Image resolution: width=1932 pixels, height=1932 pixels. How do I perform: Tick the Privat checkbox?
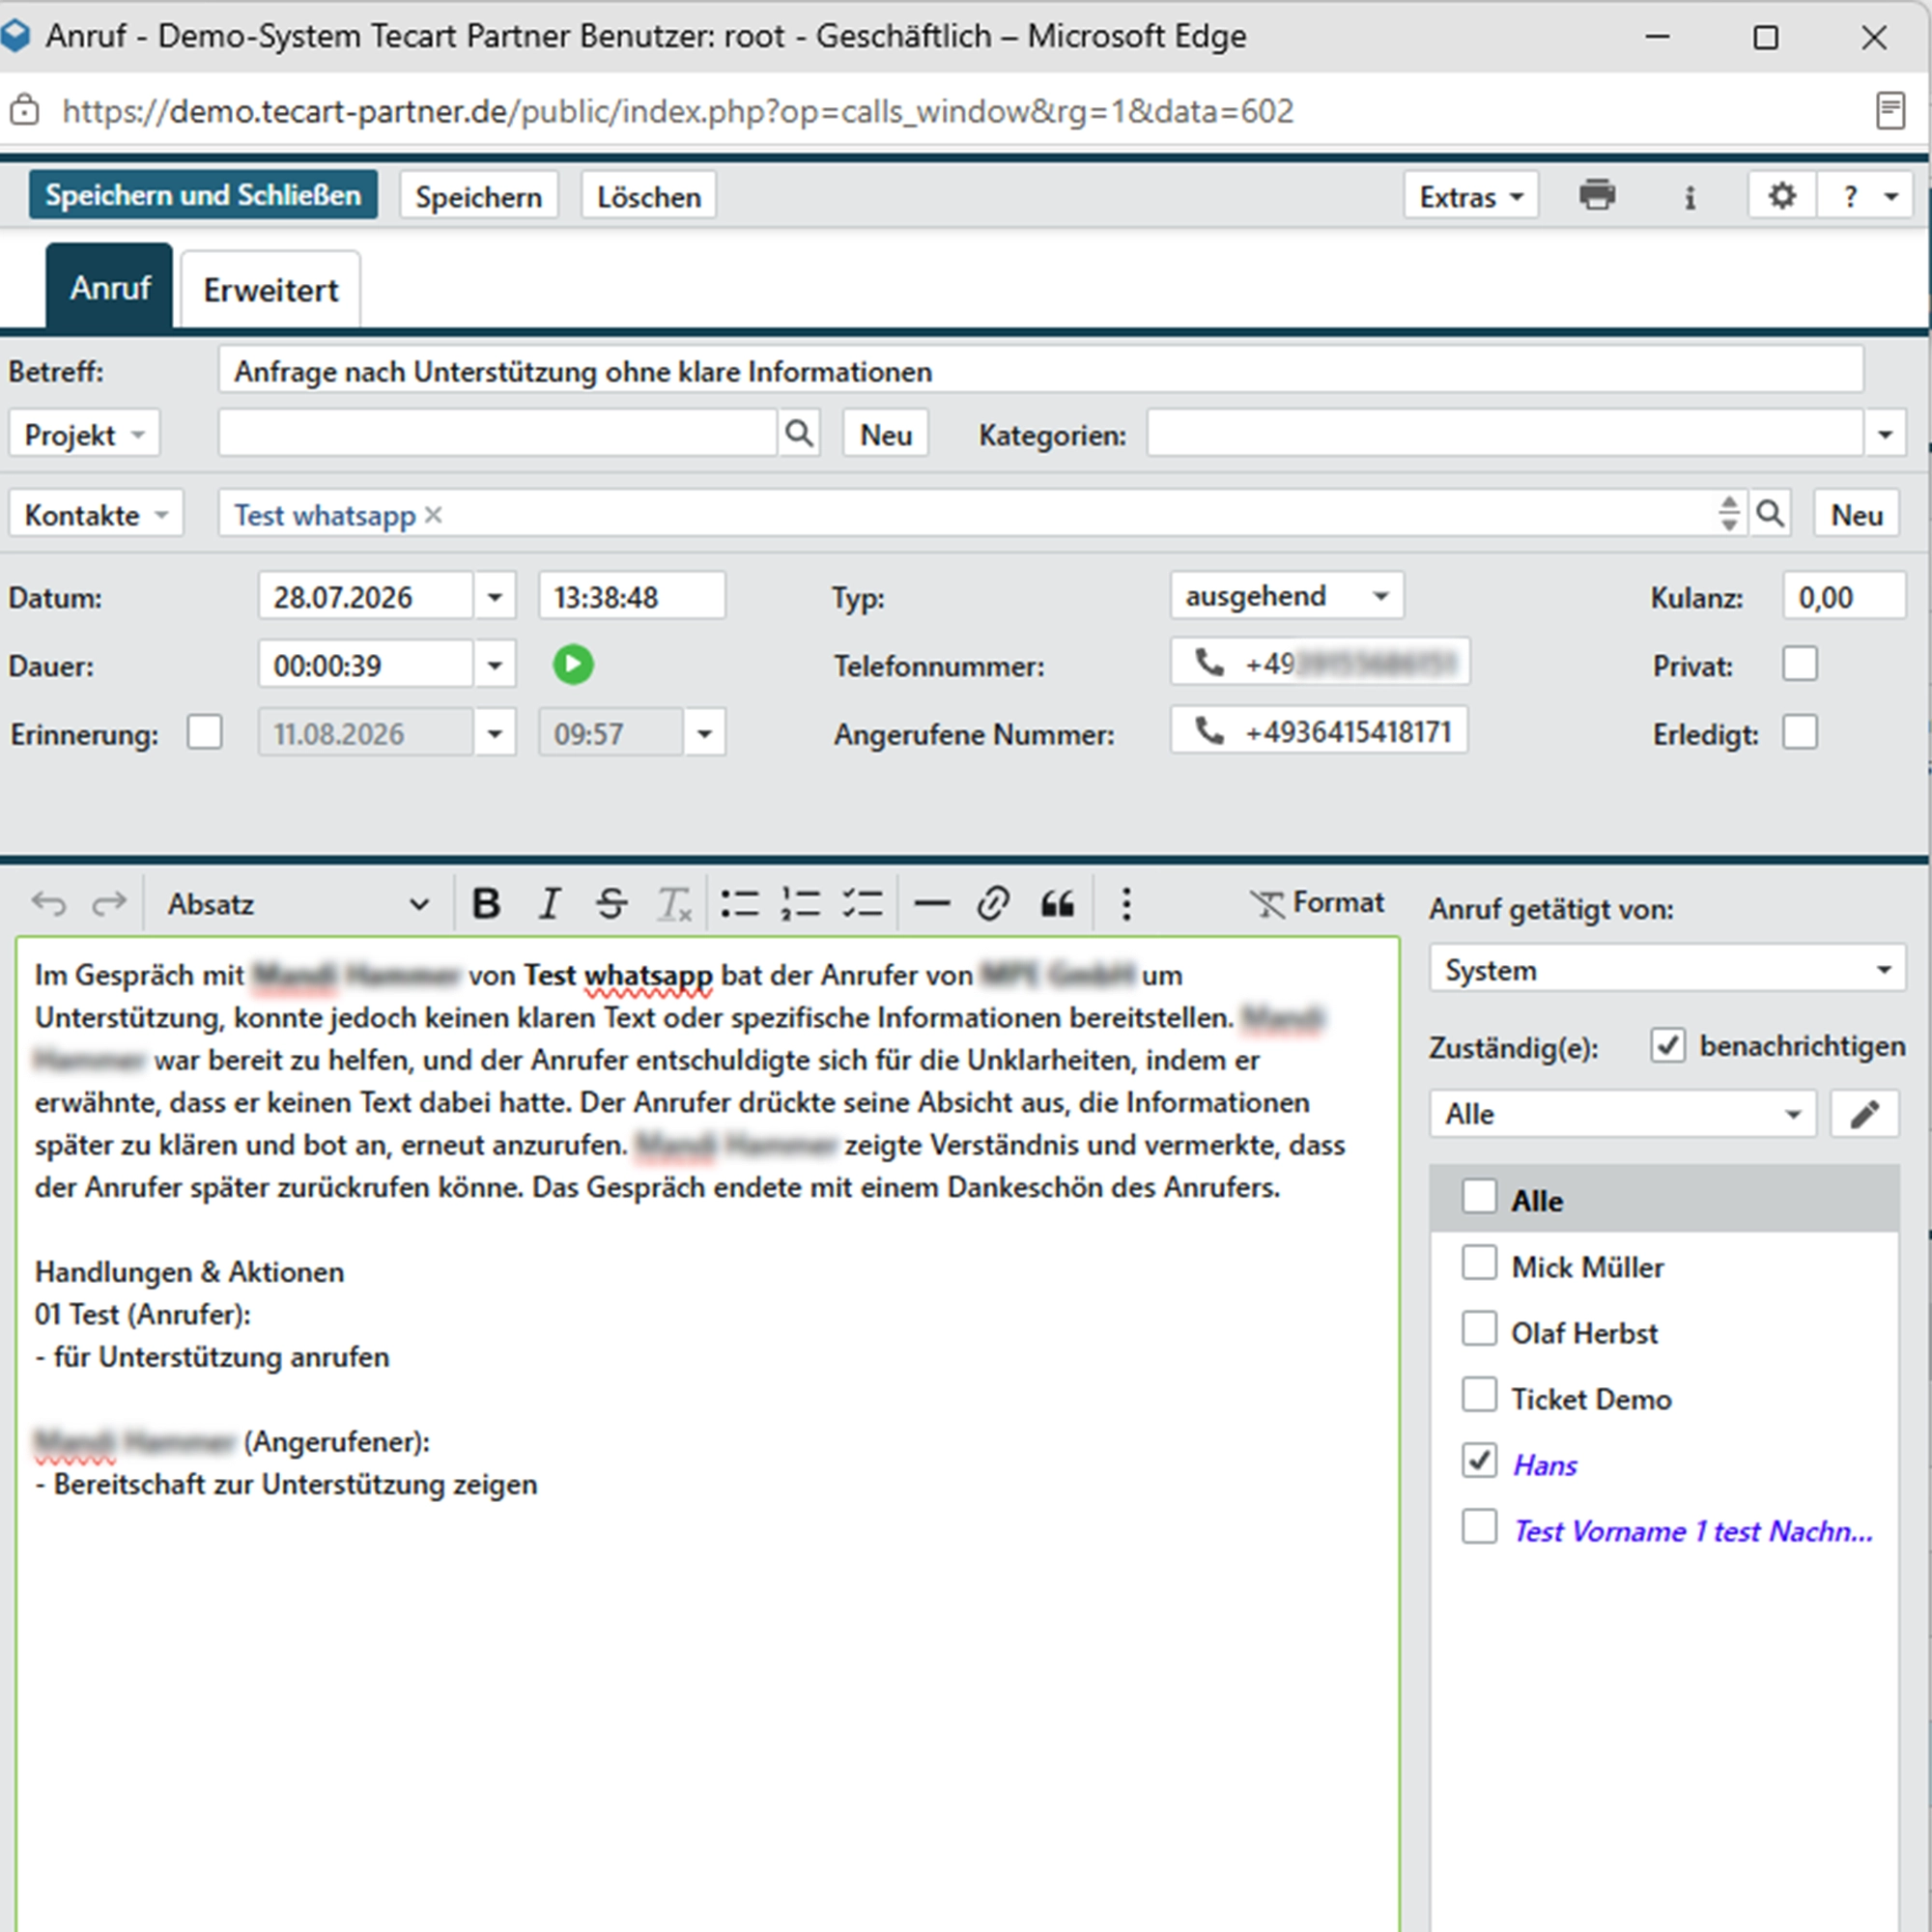1800,664
